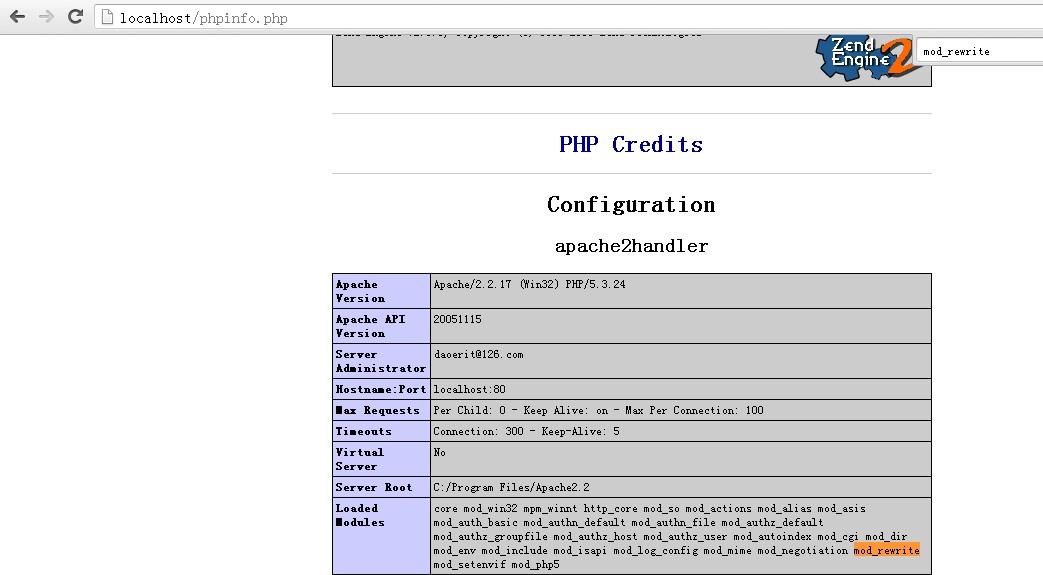The width and height of the screenshot is (1043, 575).
Task: Open the PHP Credits link
Action: [631, 144]
